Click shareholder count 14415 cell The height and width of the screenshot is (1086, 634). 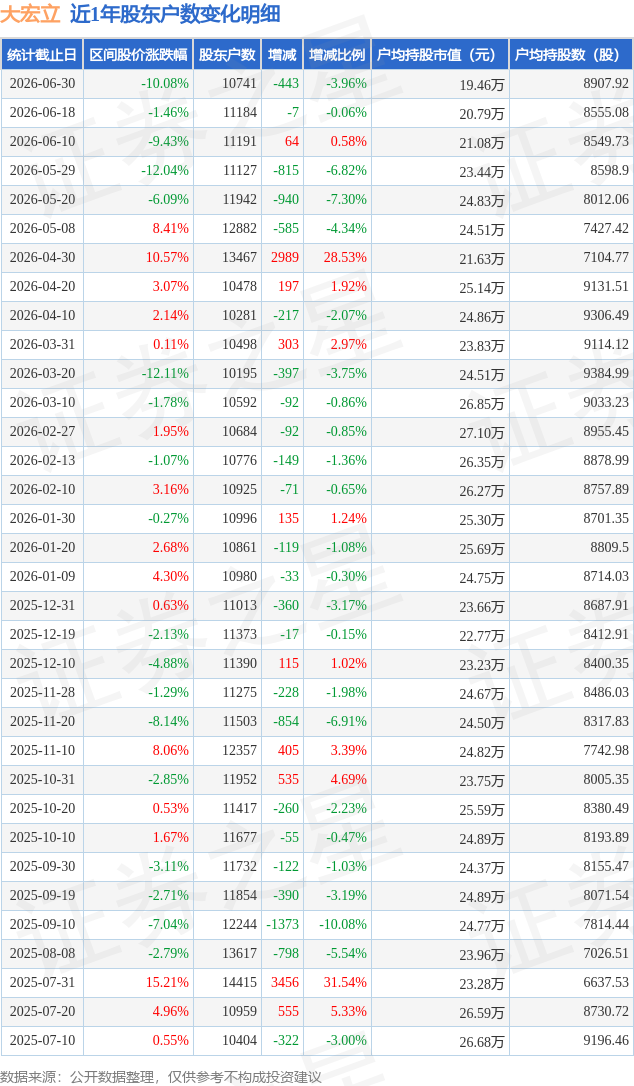(x=227, y=983)
